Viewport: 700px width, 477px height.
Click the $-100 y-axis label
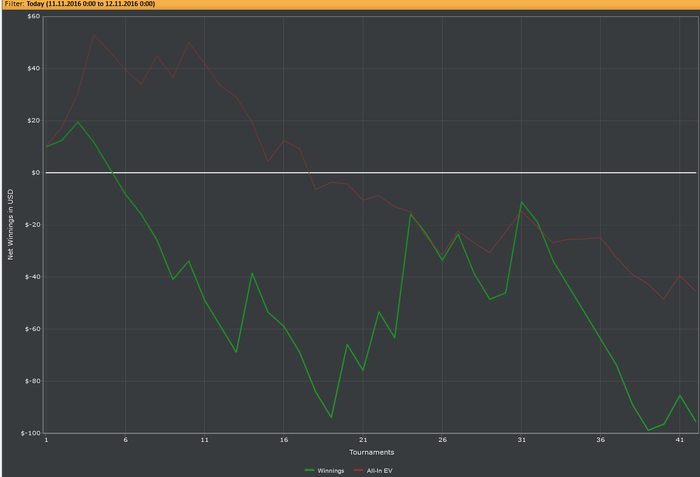point(30,433)
